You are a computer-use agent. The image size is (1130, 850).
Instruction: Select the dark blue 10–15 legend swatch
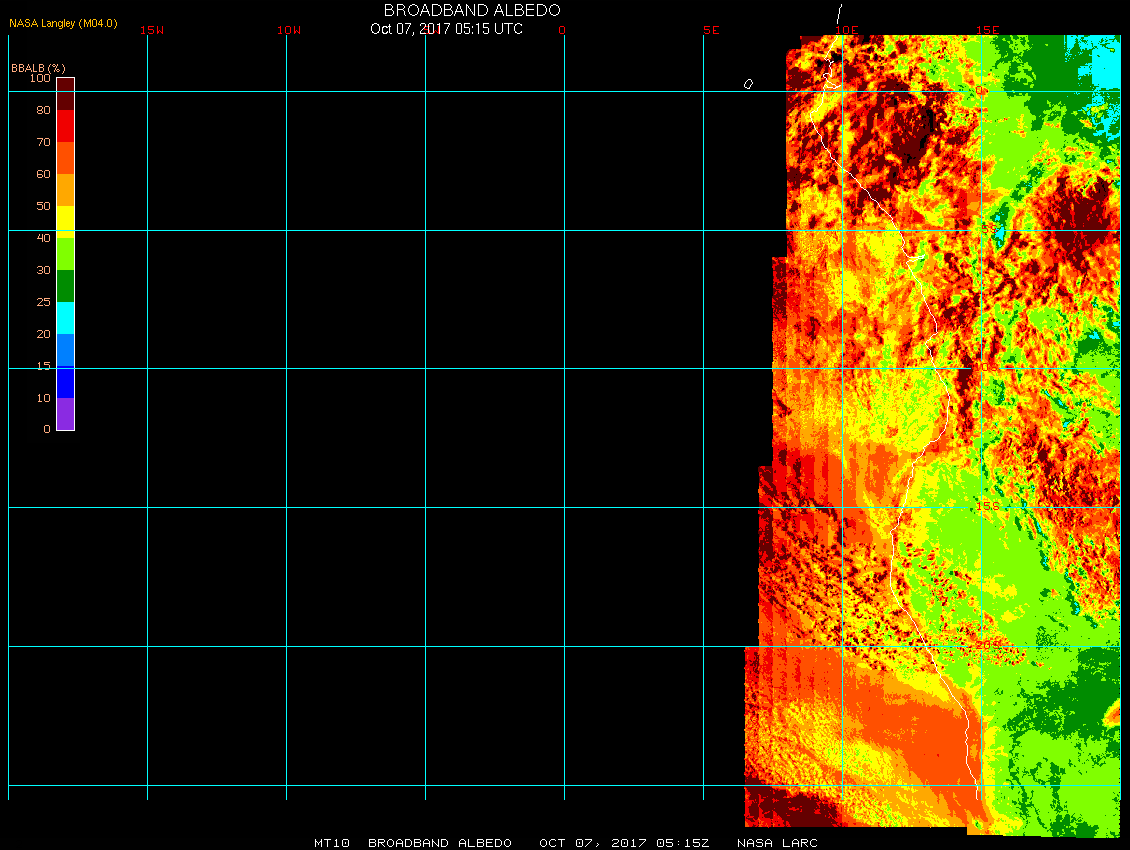tap(65, 382)
